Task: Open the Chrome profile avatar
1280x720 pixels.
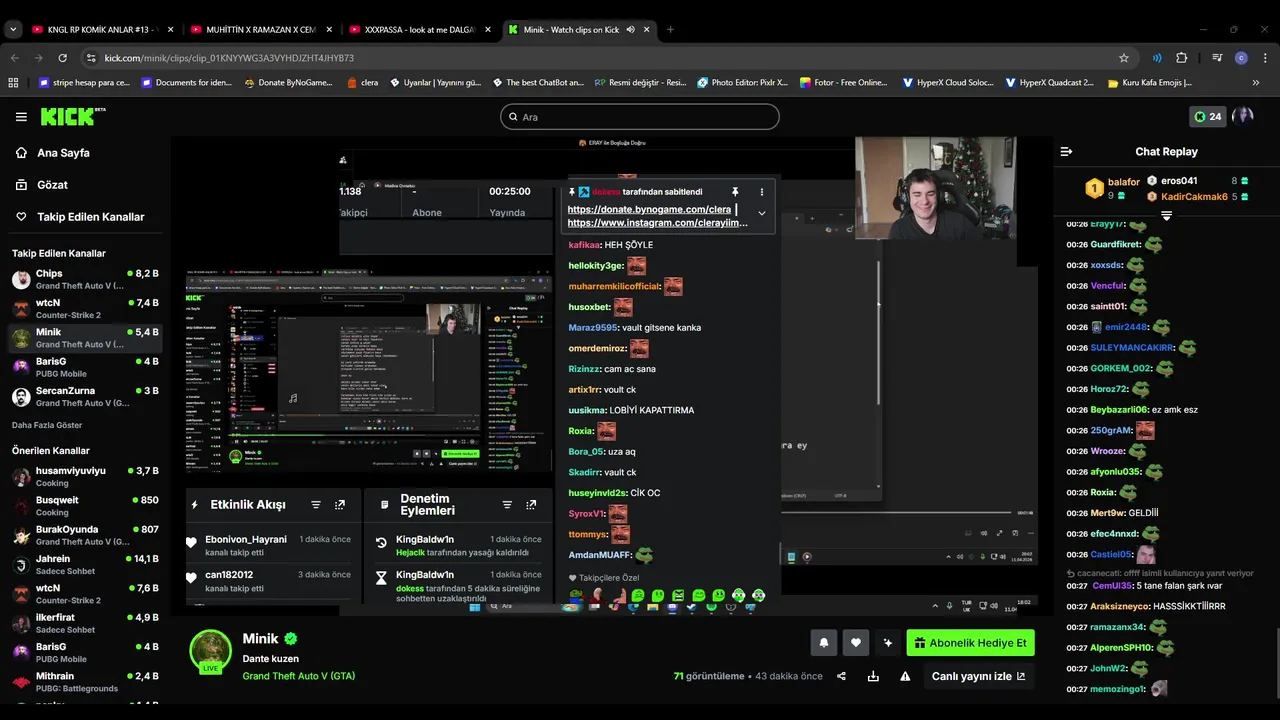Action: 1241,58
